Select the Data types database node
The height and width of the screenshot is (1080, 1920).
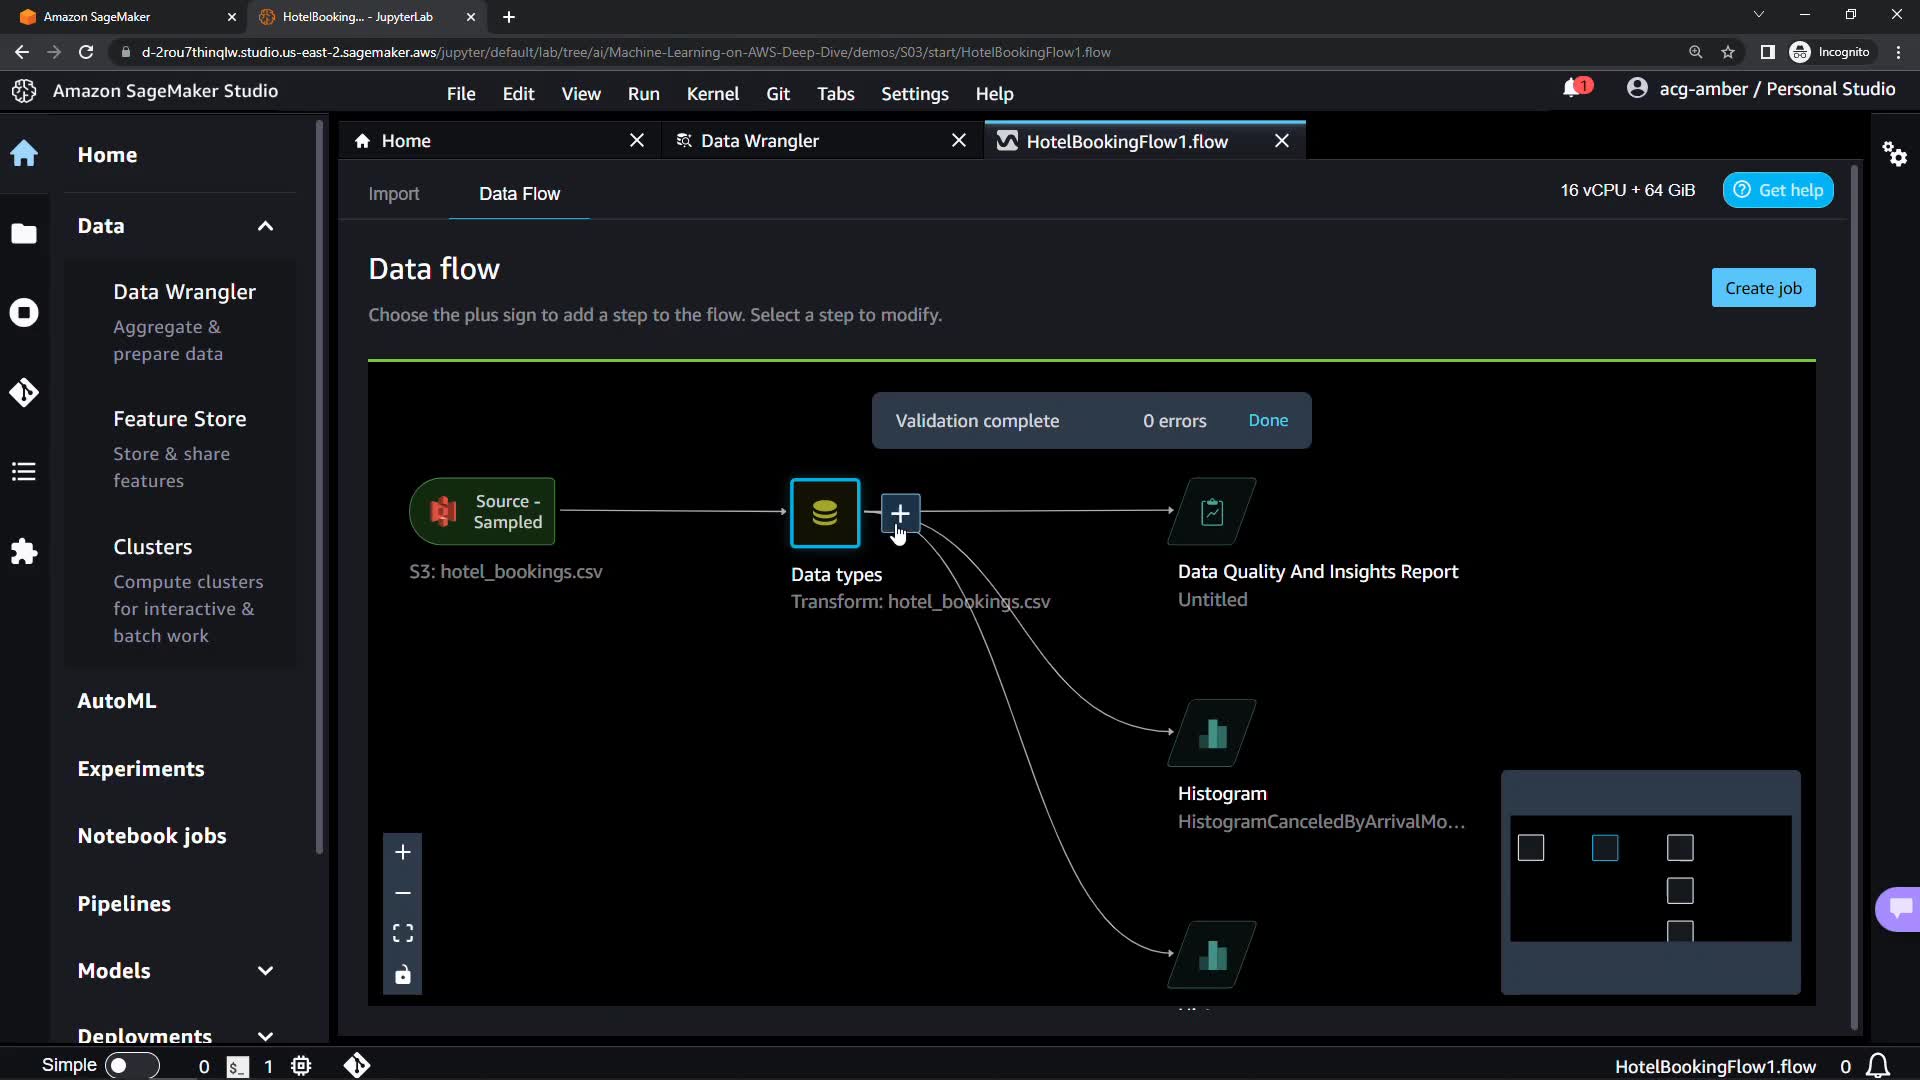pos(825,513)
